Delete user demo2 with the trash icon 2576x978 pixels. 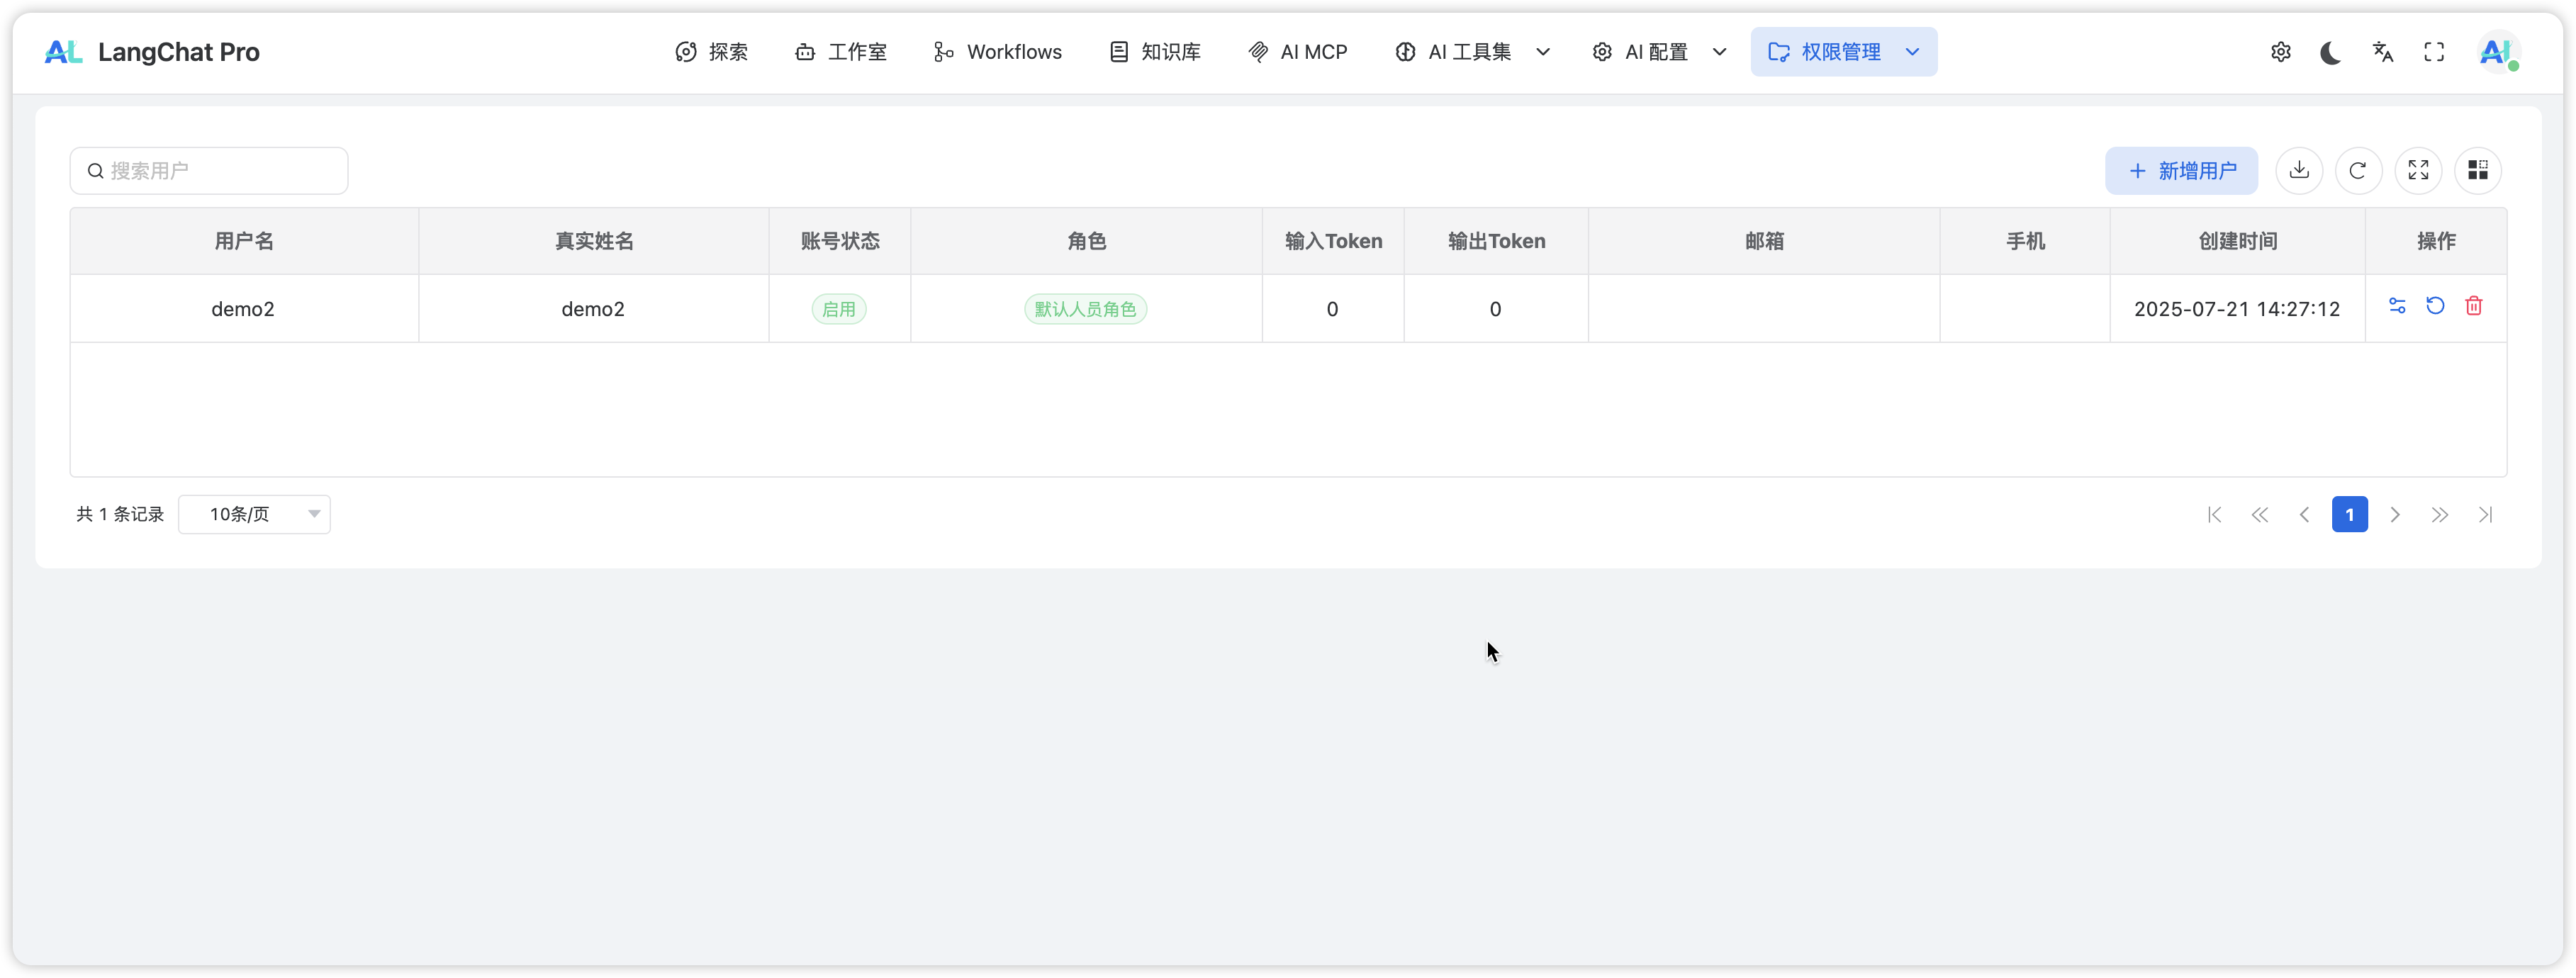2473,306
